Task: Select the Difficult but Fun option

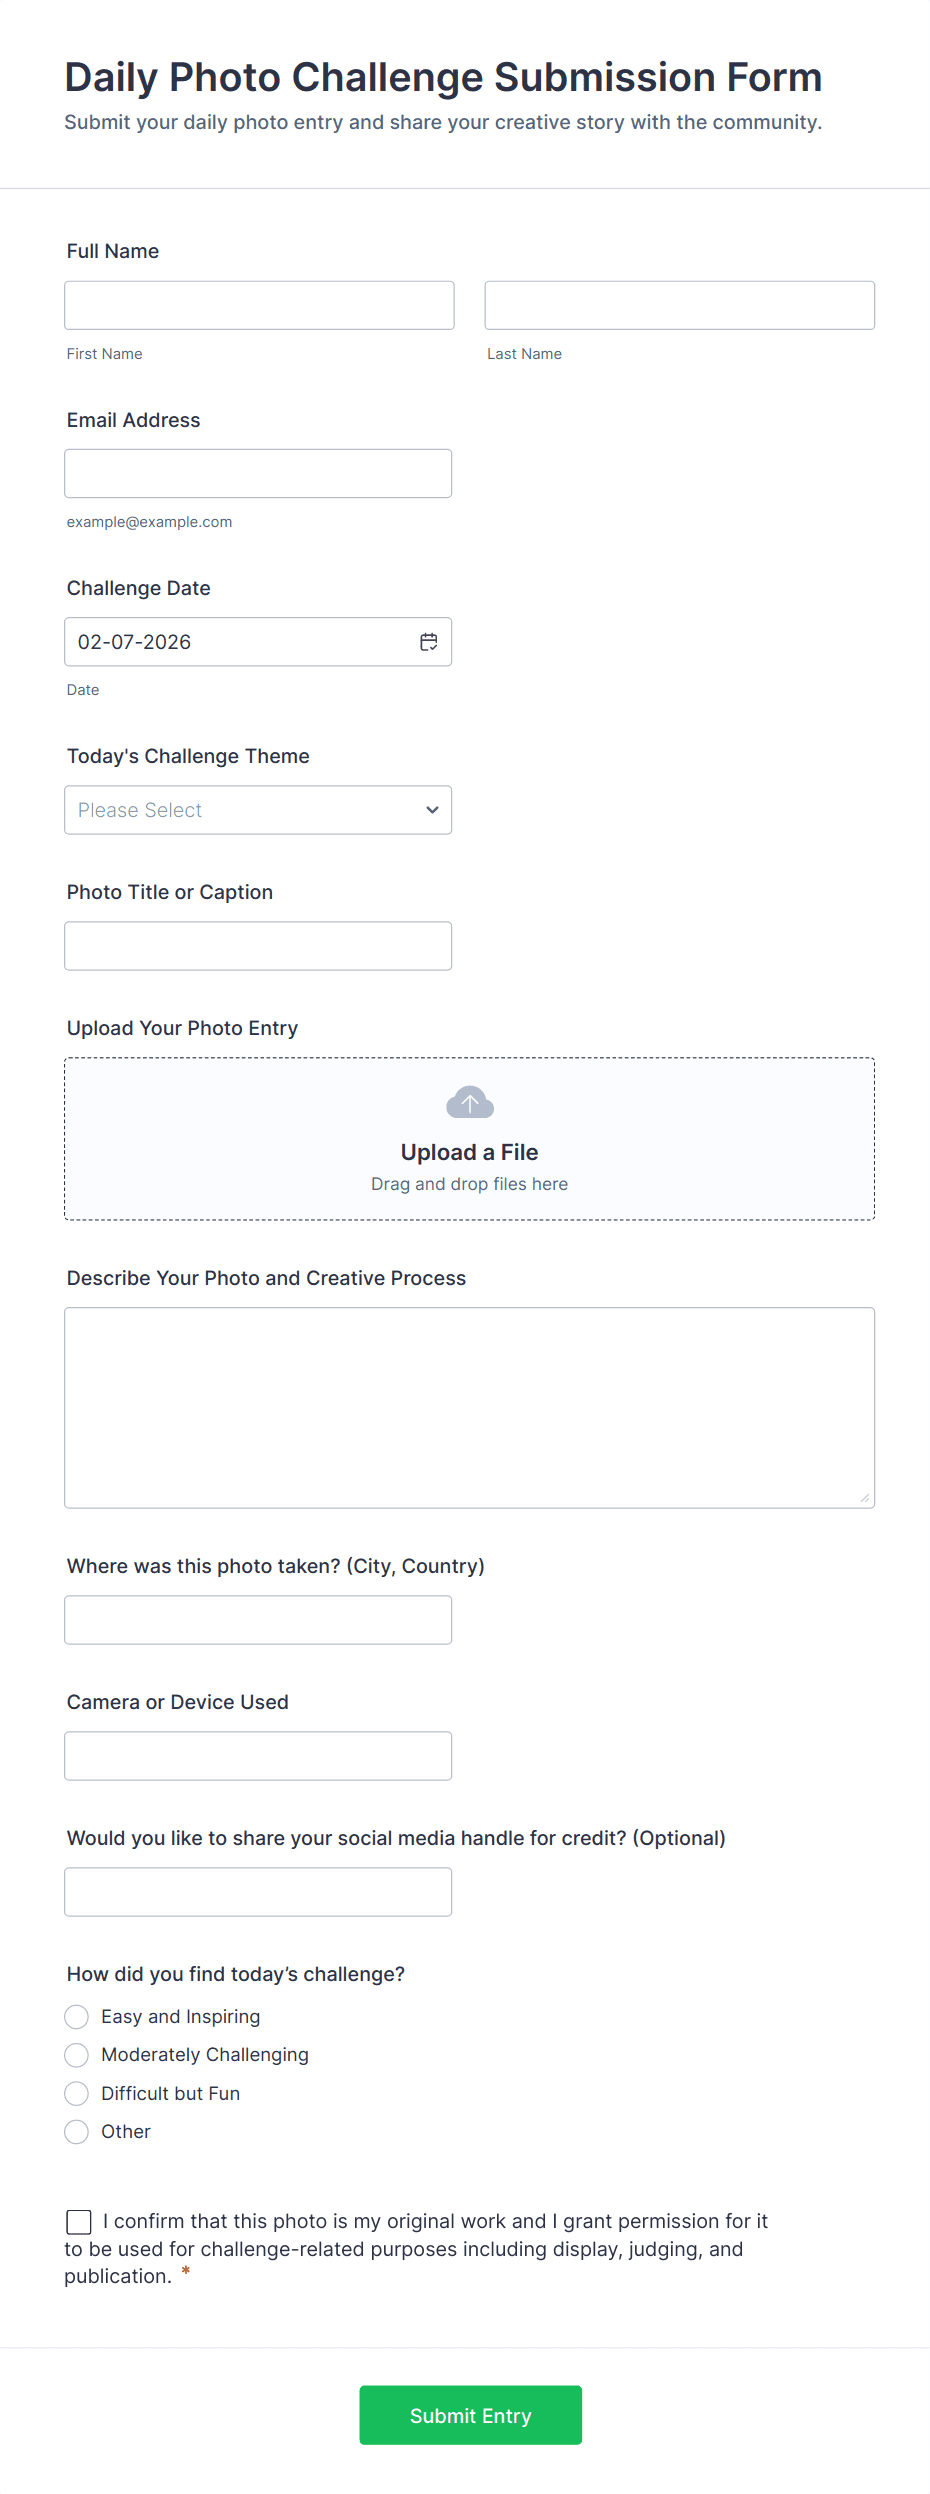Action: (77, 2093)
